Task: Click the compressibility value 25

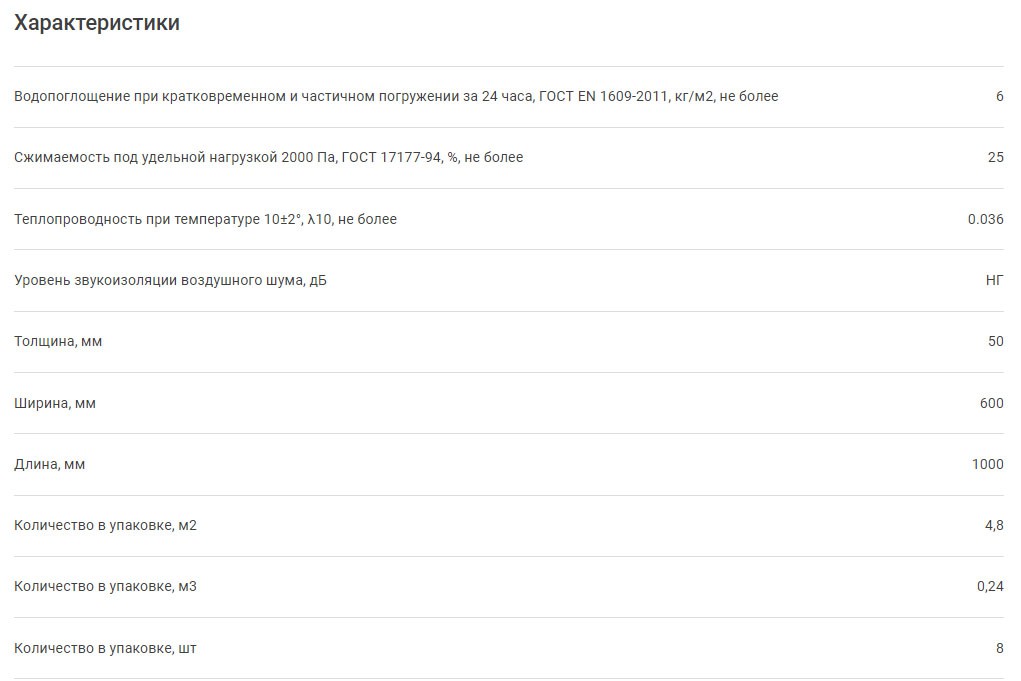Action: (995, 158)
